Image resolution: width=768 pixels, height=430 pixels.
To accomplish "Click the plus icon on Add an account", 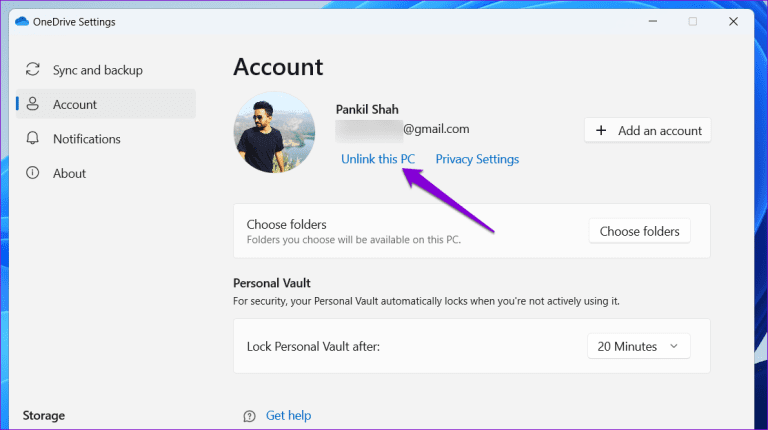I will (601, 130).
